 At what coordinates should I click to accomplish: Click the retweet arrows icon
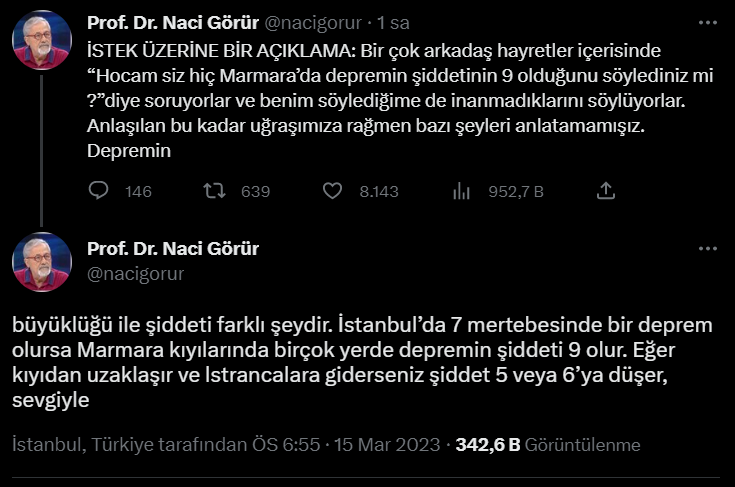214,191
